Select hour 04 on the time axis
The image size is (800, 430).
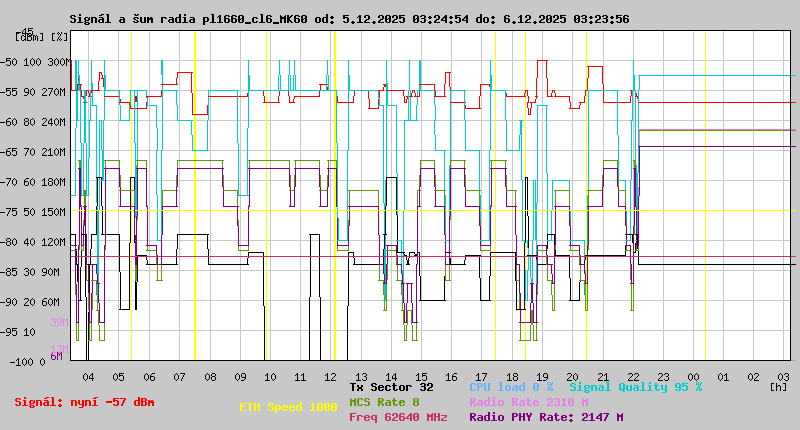click(x=88, y=376)
